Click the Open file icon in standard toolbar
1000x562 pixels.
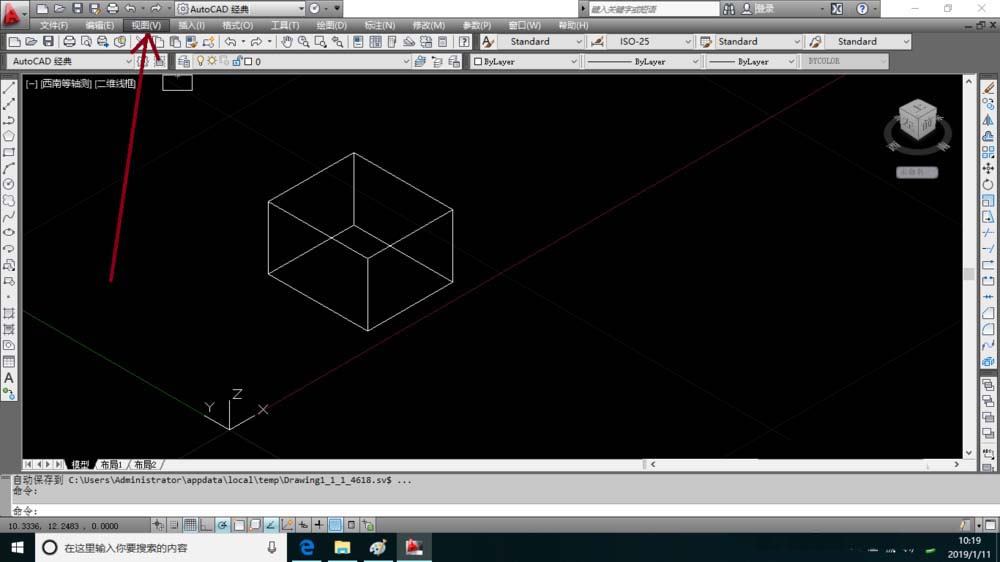coord(31,41)
